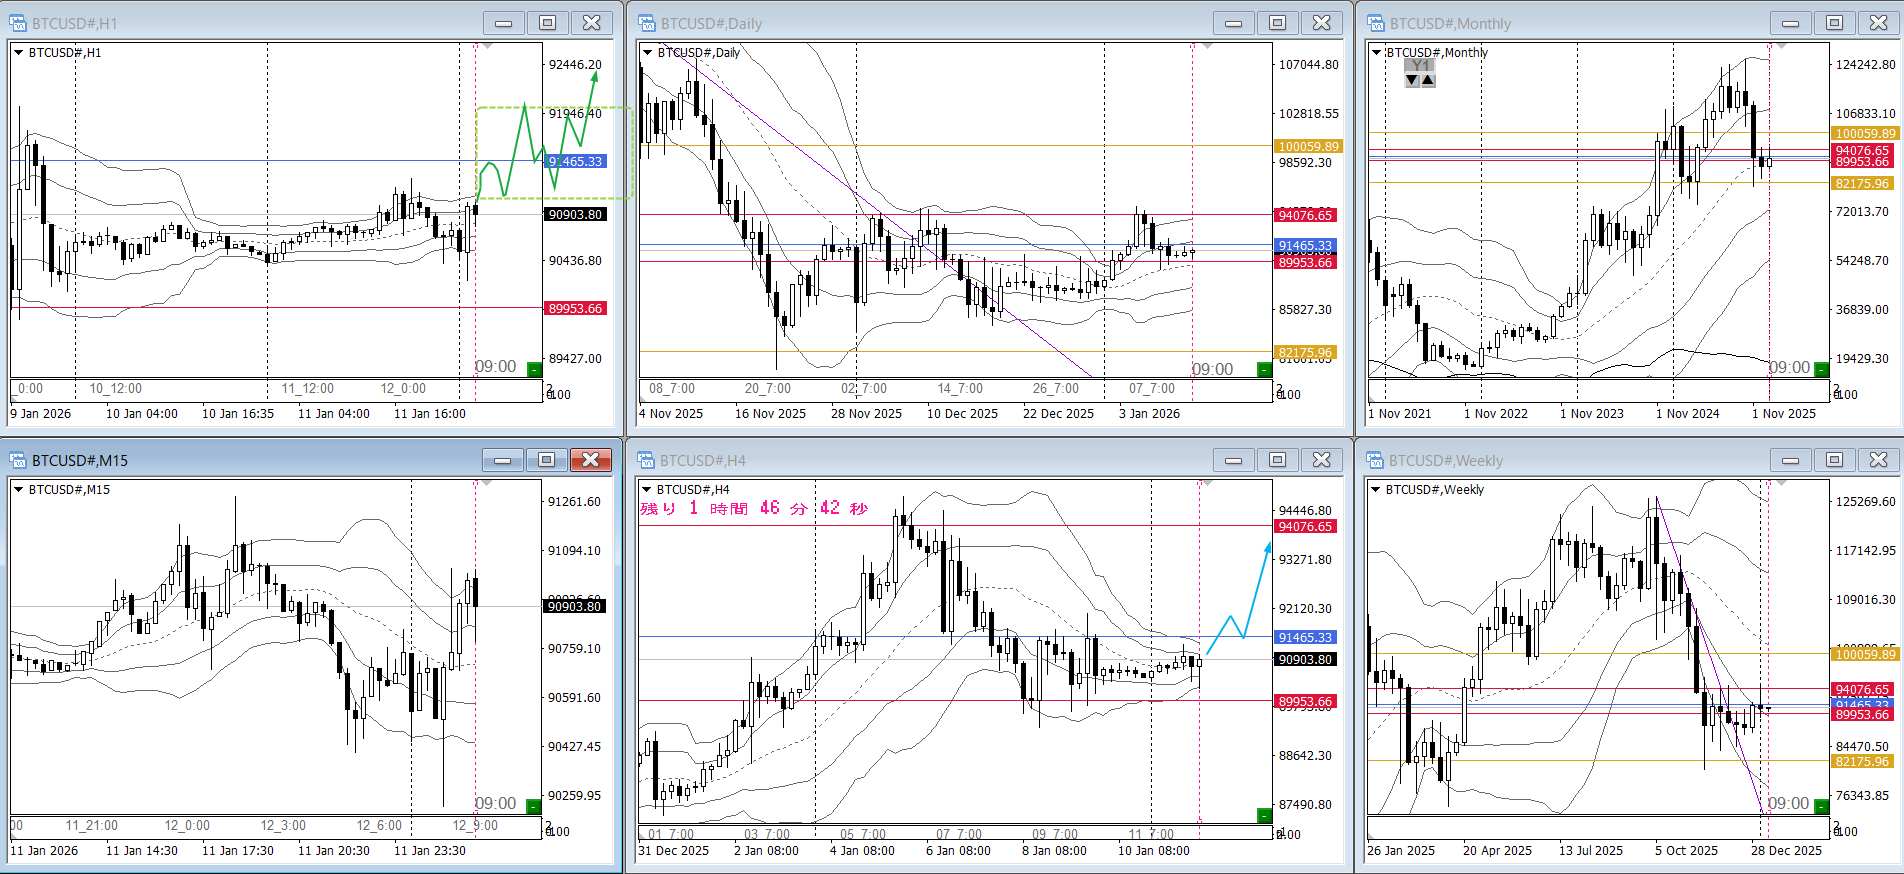Click the BTCUSD#,Daily window title icon
Viewport: 1904px width, 874px height.
[647, 23]
